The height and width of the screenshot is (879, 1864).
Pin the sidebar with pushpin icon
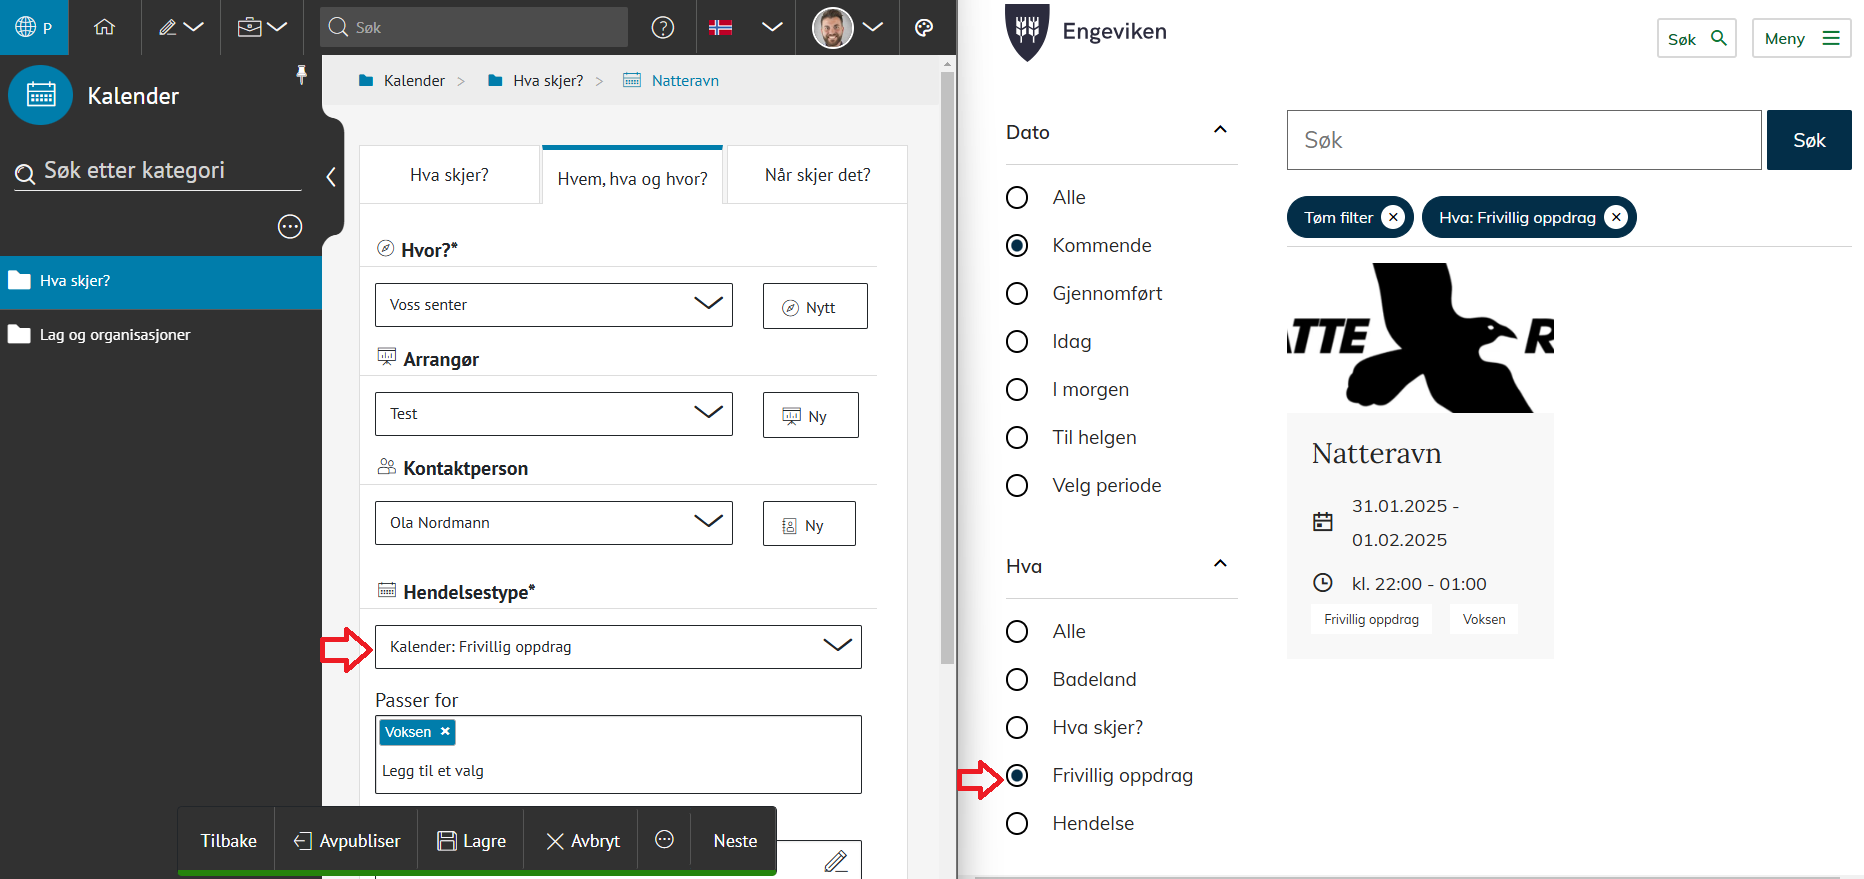[x=301, y=74]
